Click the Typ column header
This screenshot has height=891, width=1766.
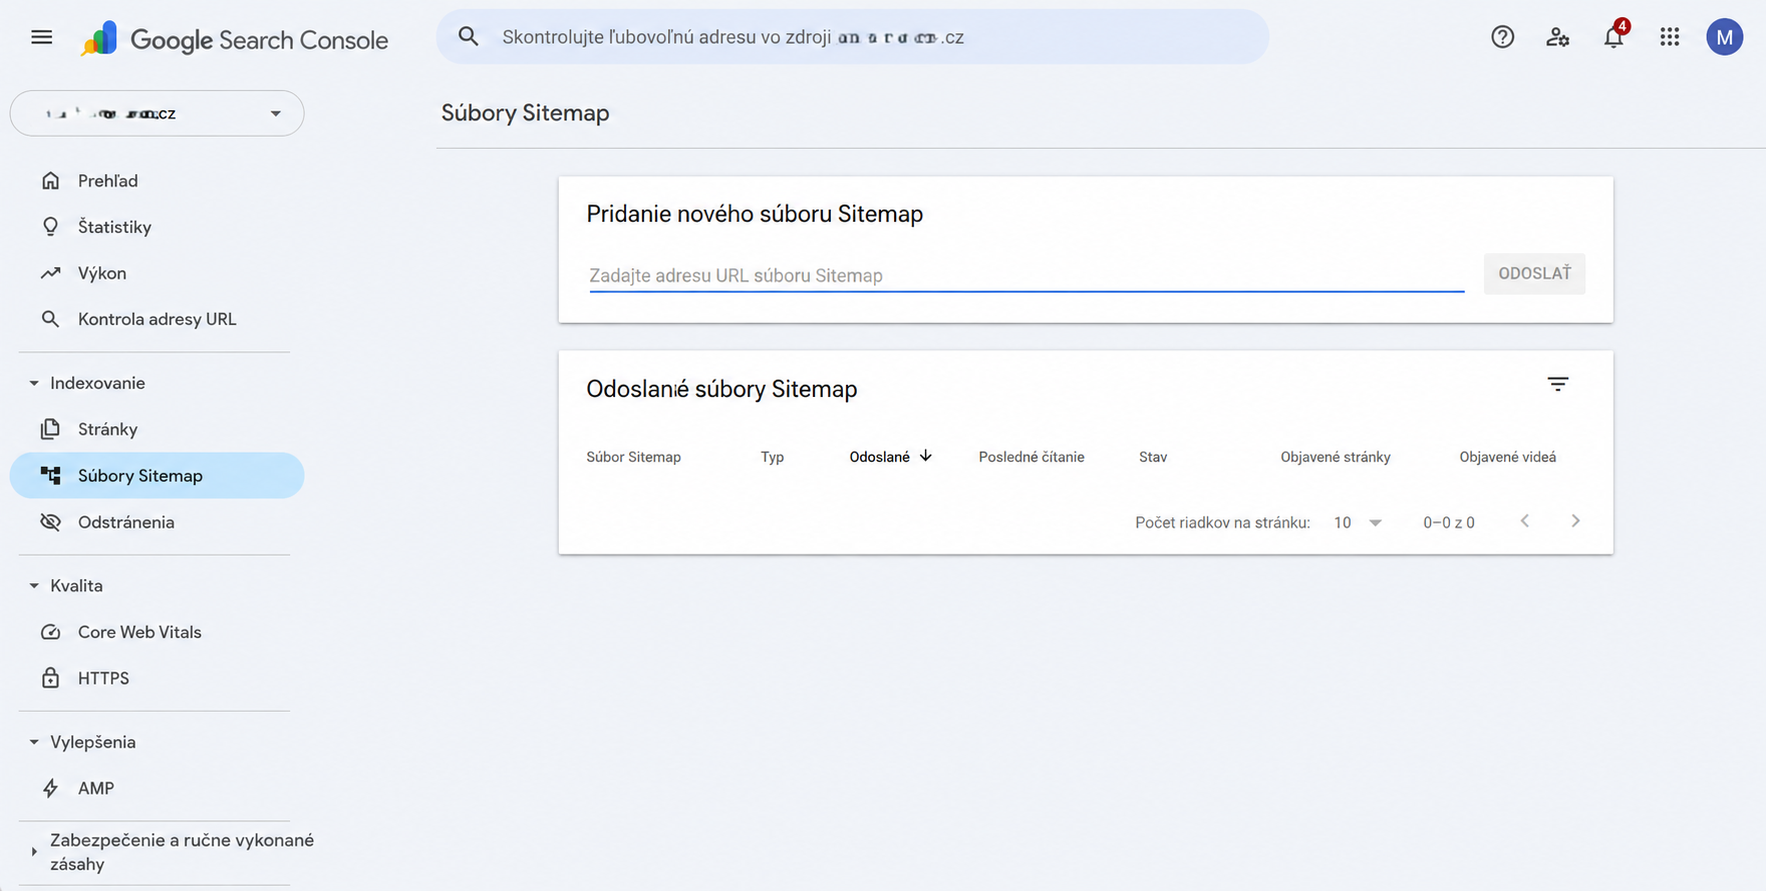point(772,457)
